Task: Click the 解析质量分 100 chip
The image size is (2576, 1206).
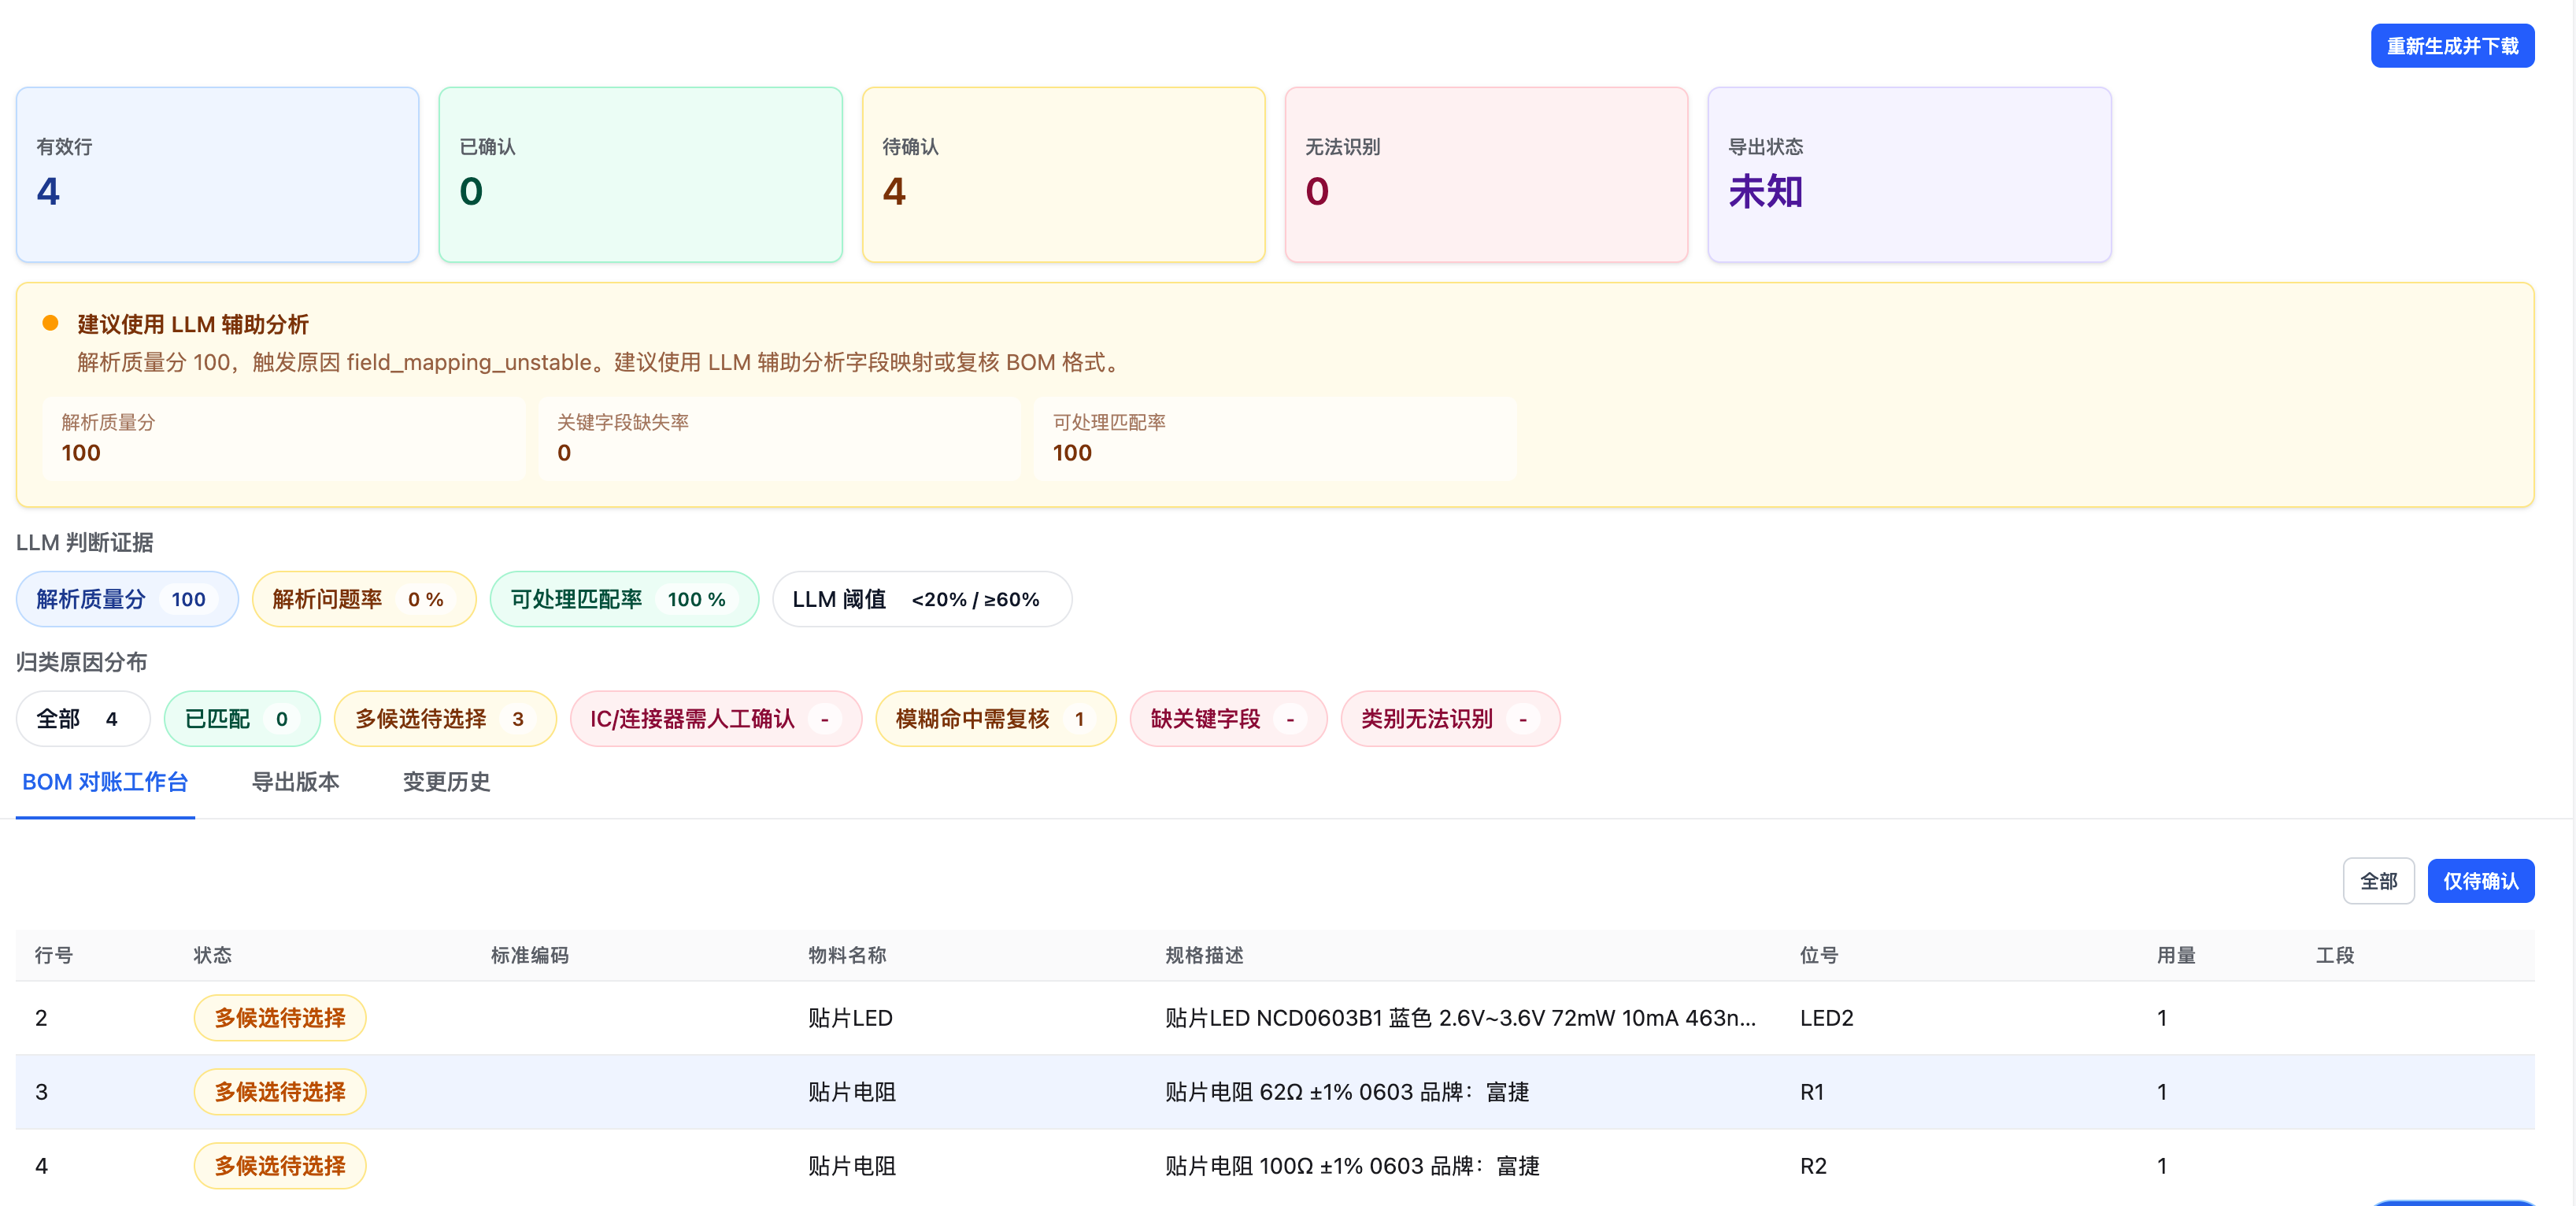Action: (127, 599)
